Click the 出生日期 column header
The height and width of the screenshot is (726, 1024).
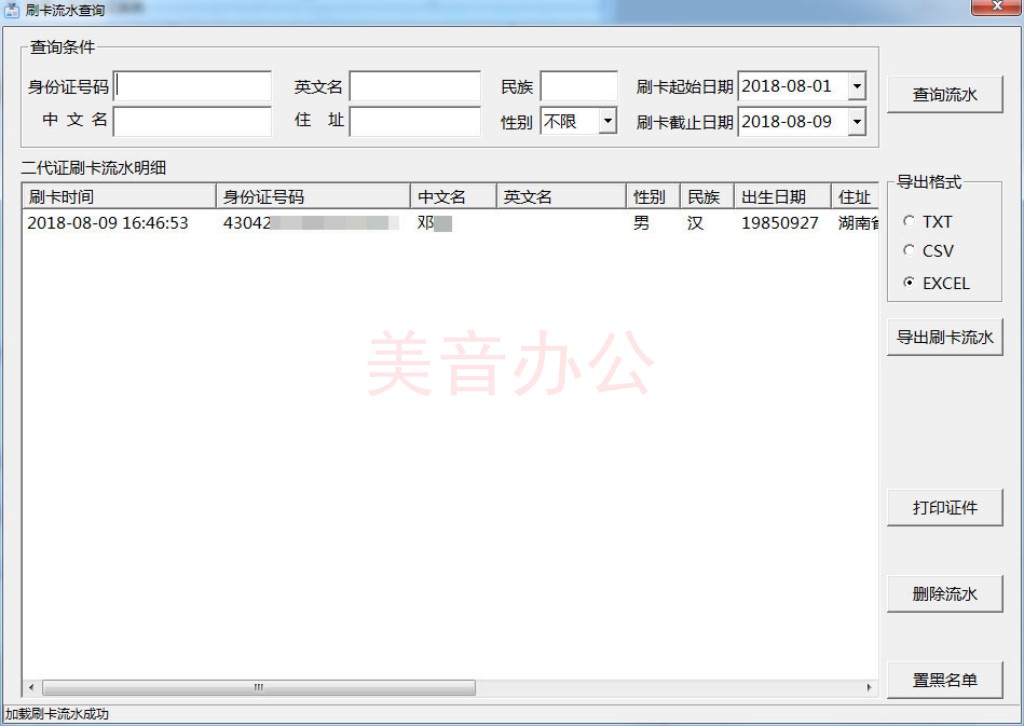(781, 197)
